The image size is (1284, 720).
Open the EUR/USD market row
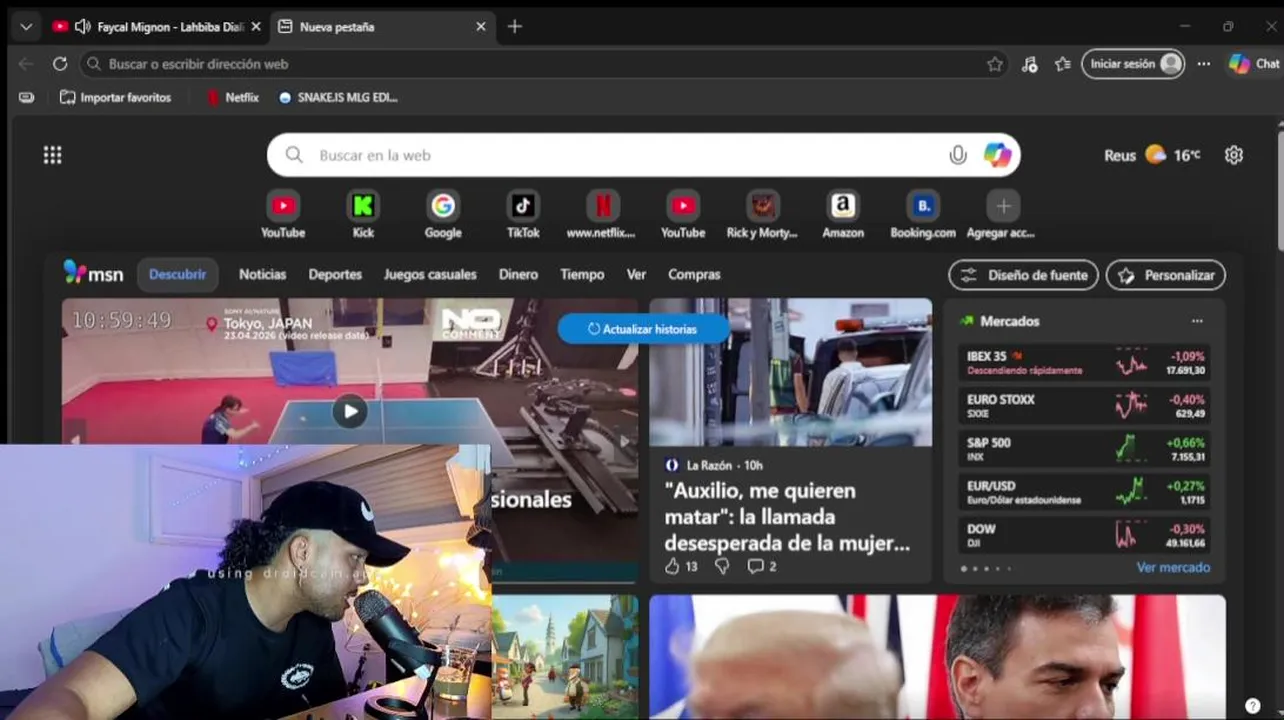(1085, 492)
